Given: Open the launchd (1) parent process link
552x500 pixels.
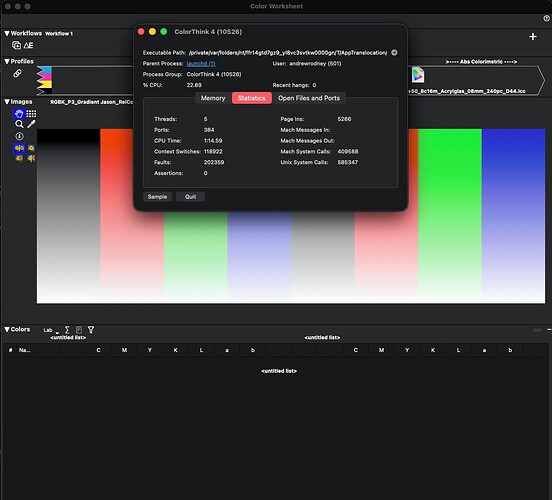Looking at the screenshot, I should (x=201, y=64).
